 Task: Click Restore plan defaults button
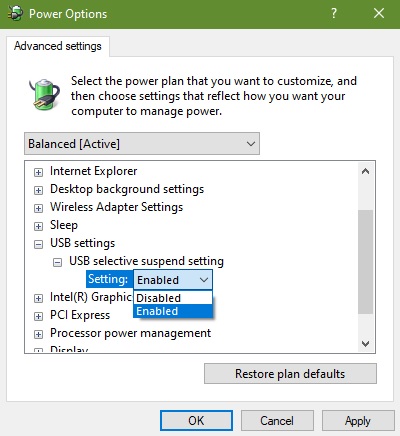pyautogui.click(x=290, y=374)
